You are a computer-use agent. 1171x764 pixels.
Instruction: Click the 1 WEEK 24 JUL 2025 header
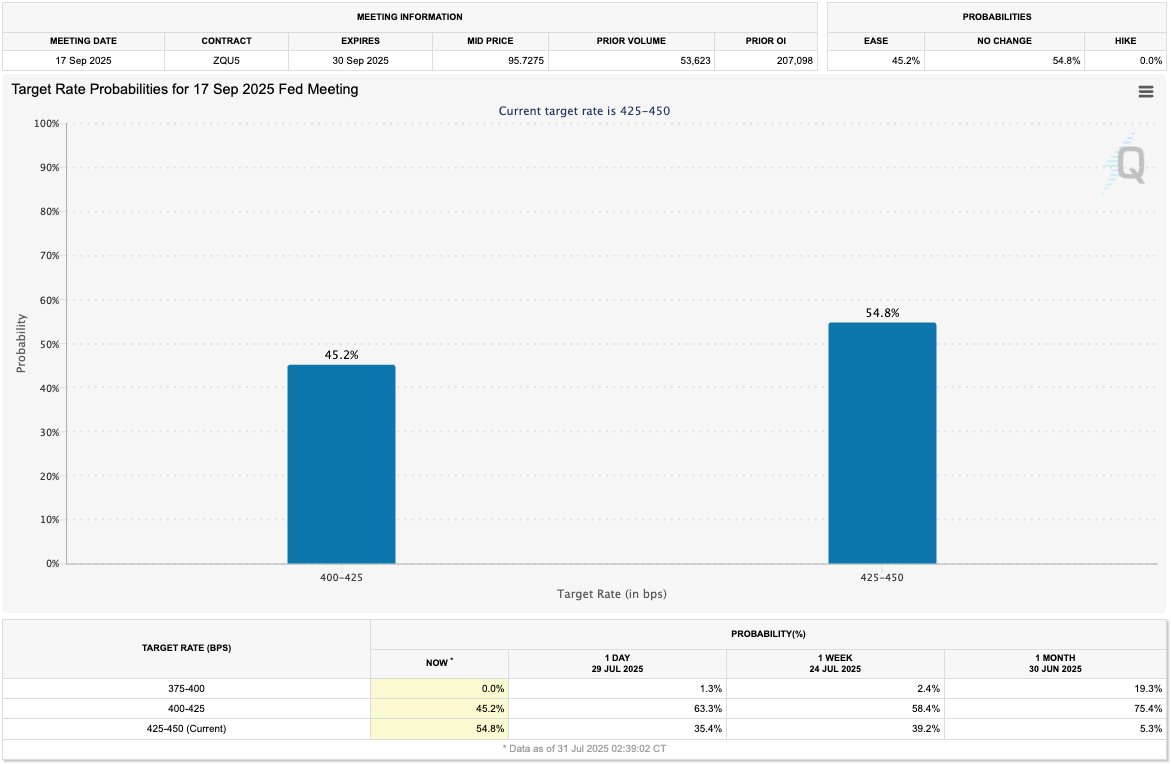coord(835,662)
